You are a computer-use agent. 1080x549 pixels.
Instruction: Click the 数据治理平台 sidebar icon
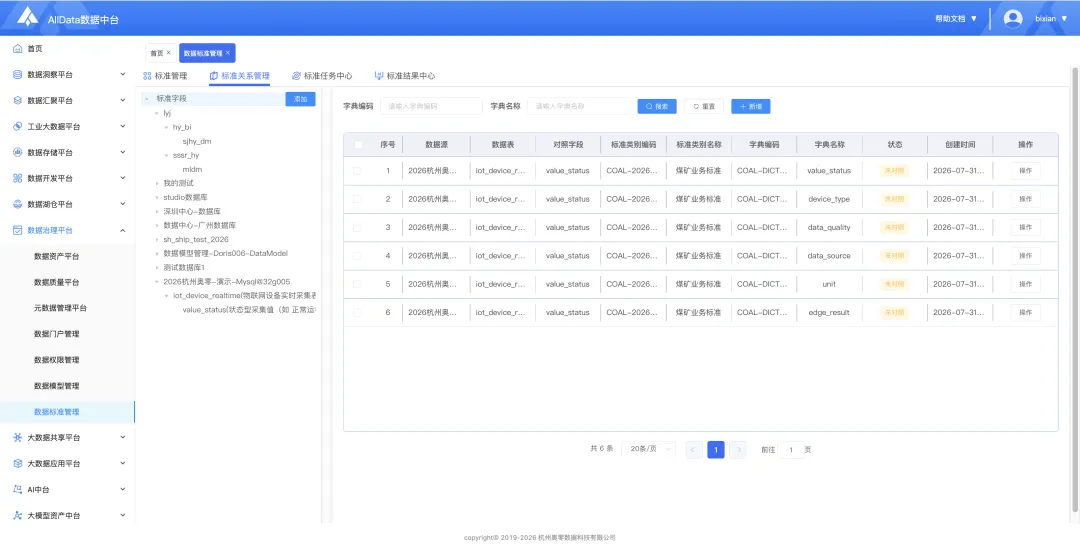[x=18, y=230]
